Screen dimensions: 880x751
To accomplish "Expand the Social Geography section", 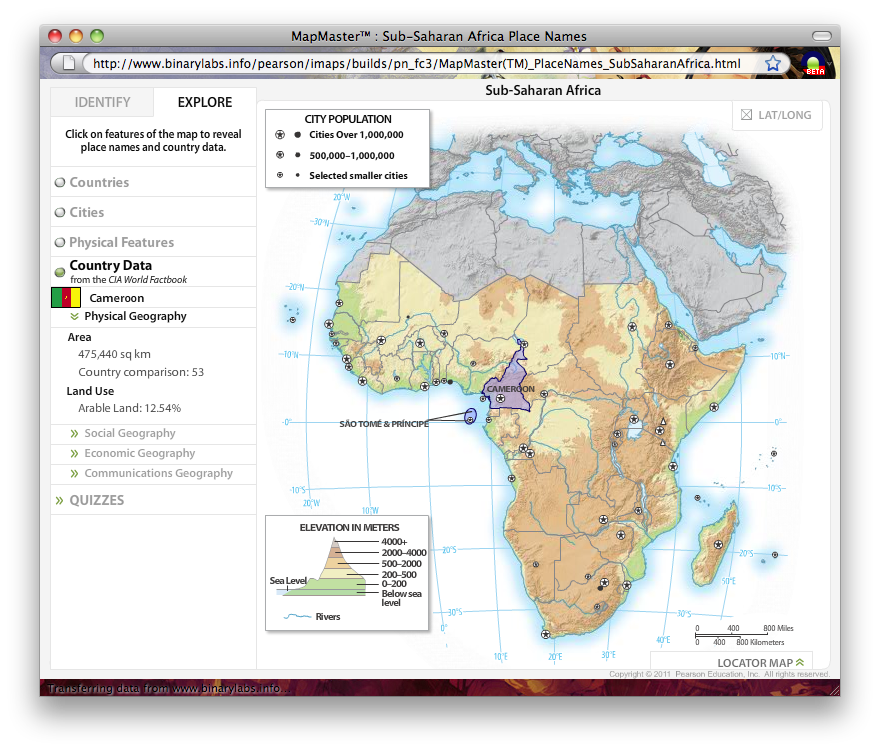I will point(75,434).
